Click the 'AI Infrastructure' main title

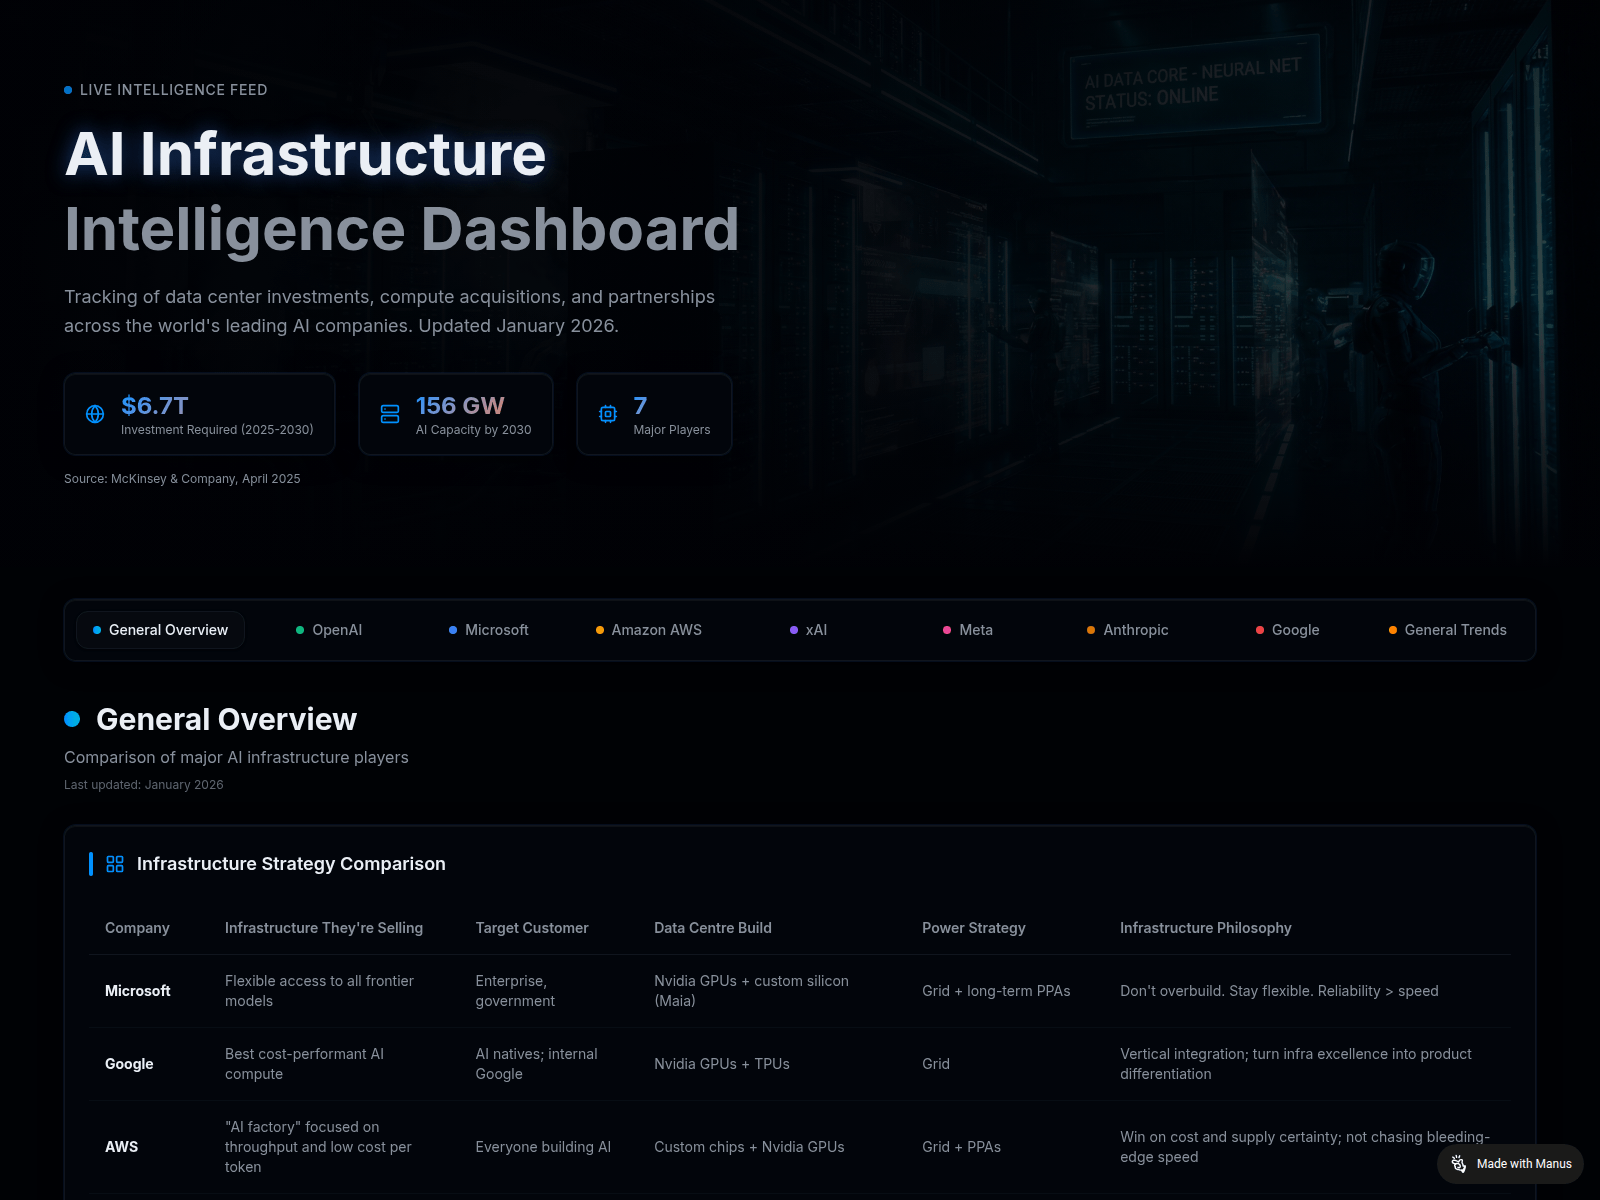tap(305, 154)
